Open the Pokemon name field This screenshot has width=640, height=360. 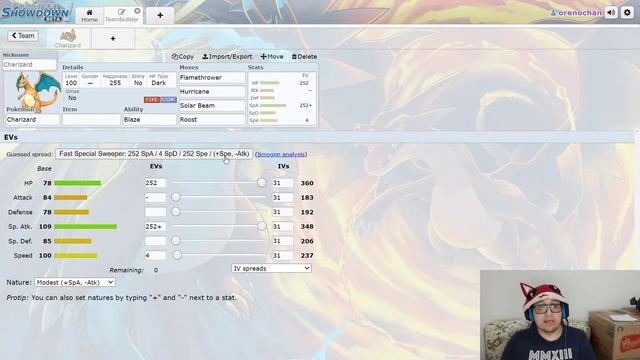click(32, 120)
